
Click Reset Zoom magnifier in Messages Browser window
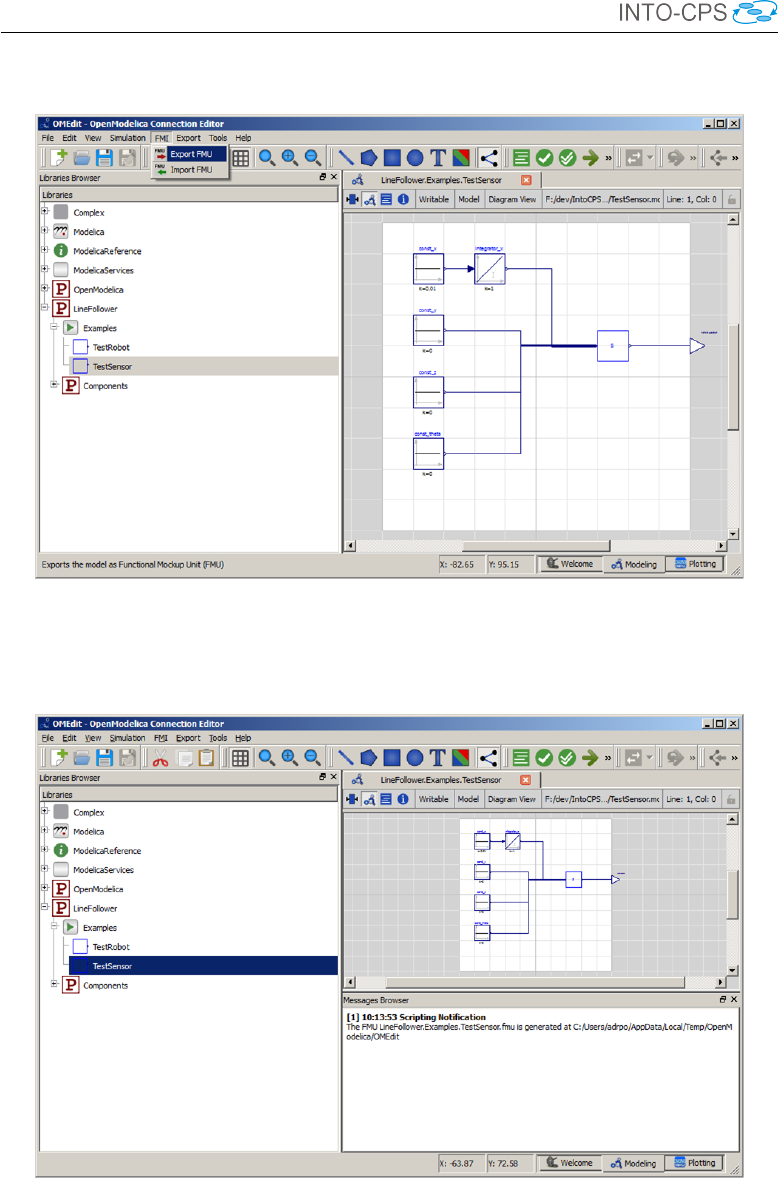tap(267, 758)
